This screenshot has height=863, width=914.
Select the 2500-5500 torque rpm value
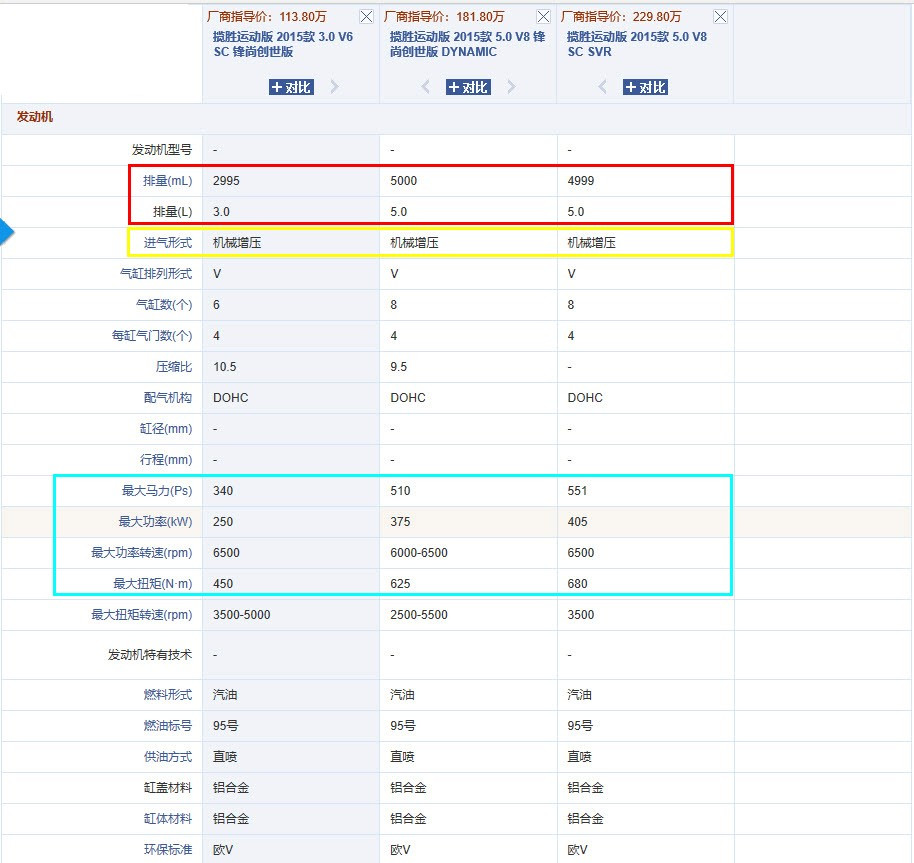coord(419,615)
